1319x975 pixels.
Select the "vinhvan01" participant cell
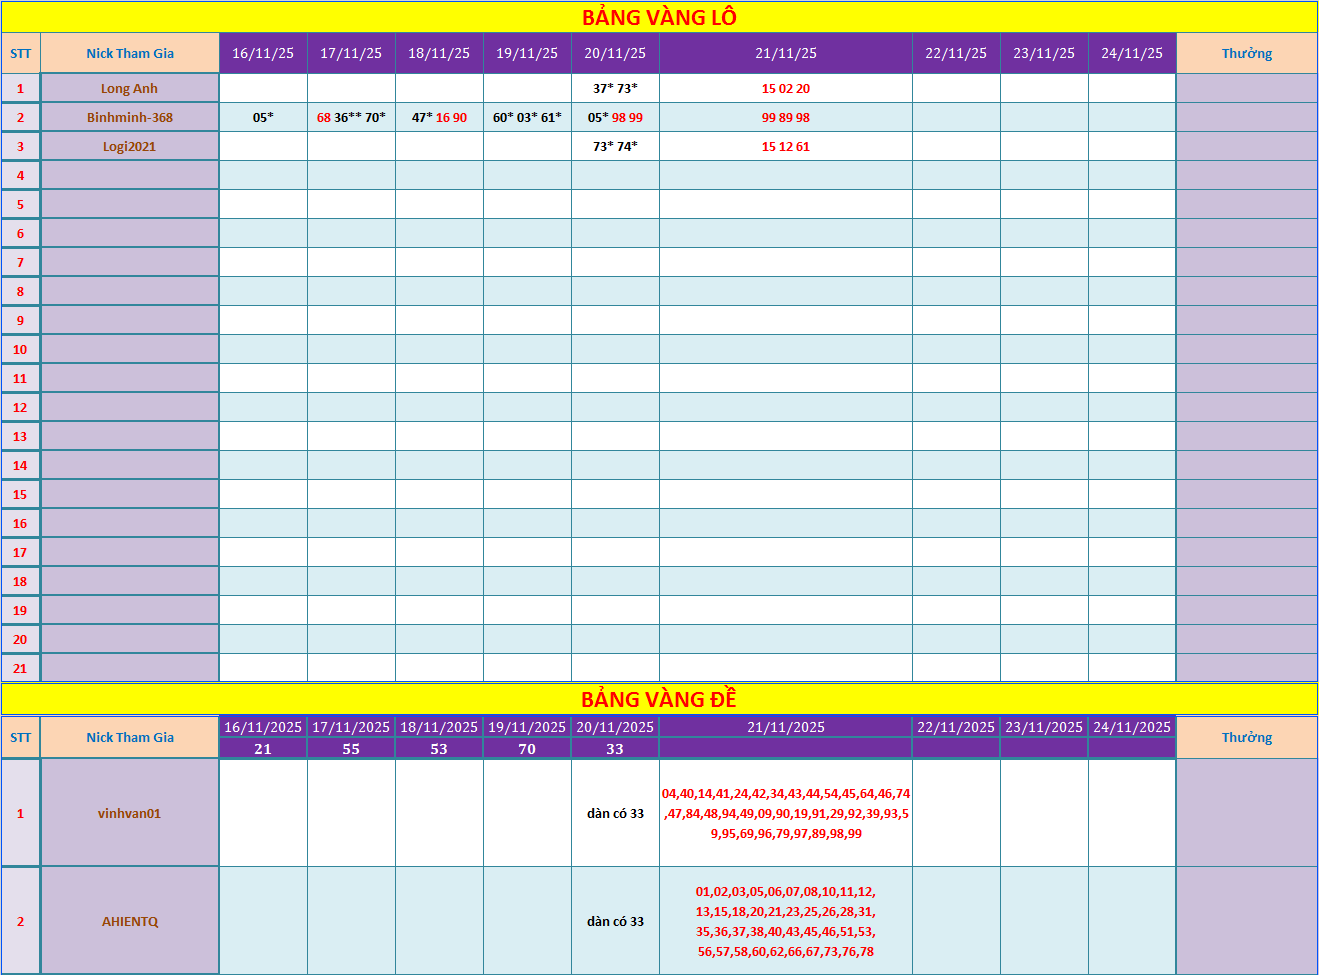(129, 813)
